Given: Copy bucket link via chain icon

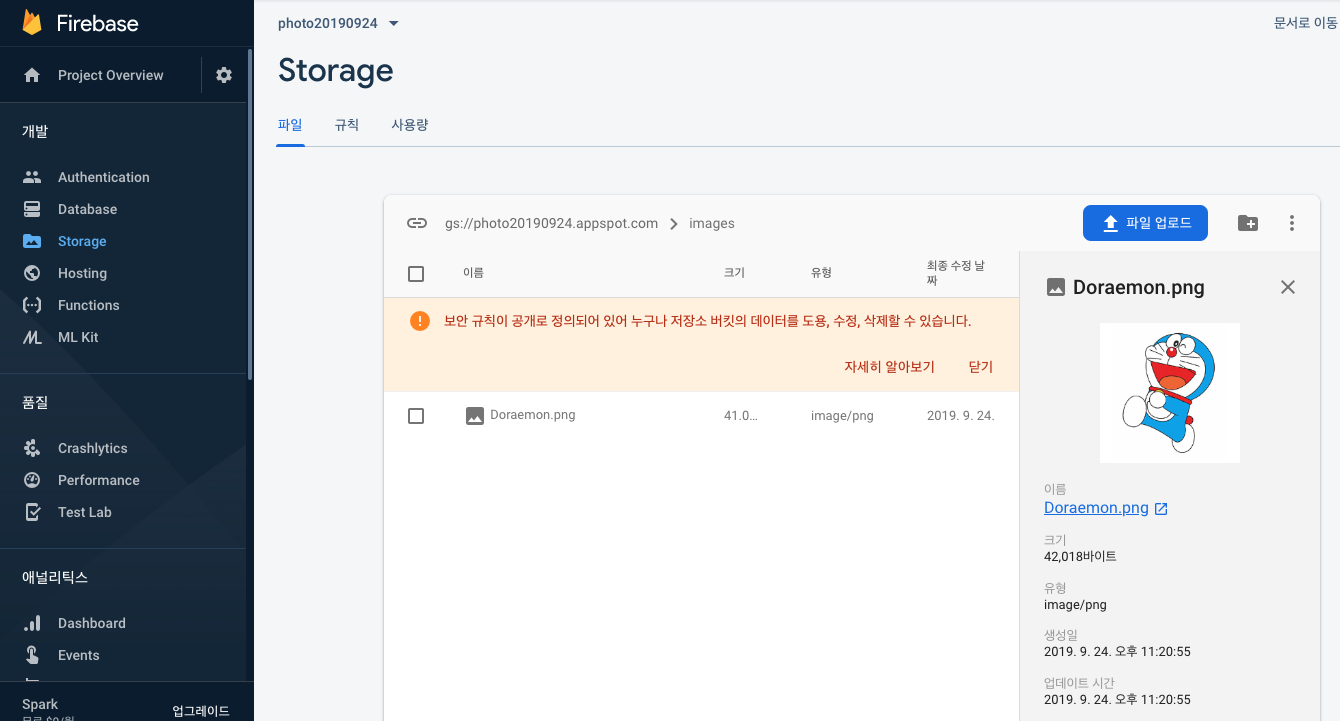Looking at the screenshot, I should coord(417,223).
